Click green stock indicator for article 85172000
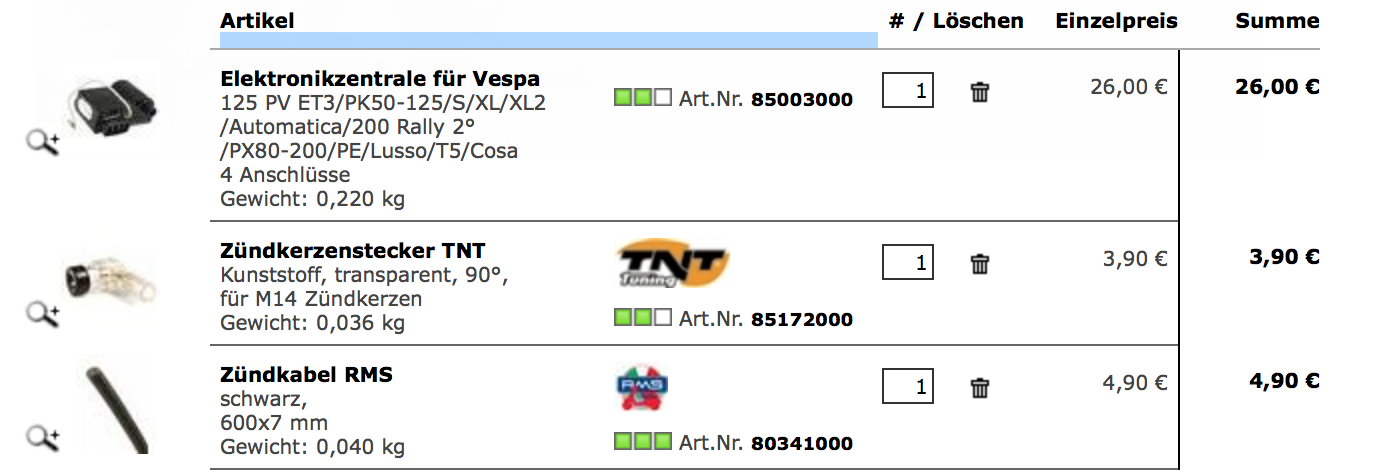 click(x=642, y=319)
